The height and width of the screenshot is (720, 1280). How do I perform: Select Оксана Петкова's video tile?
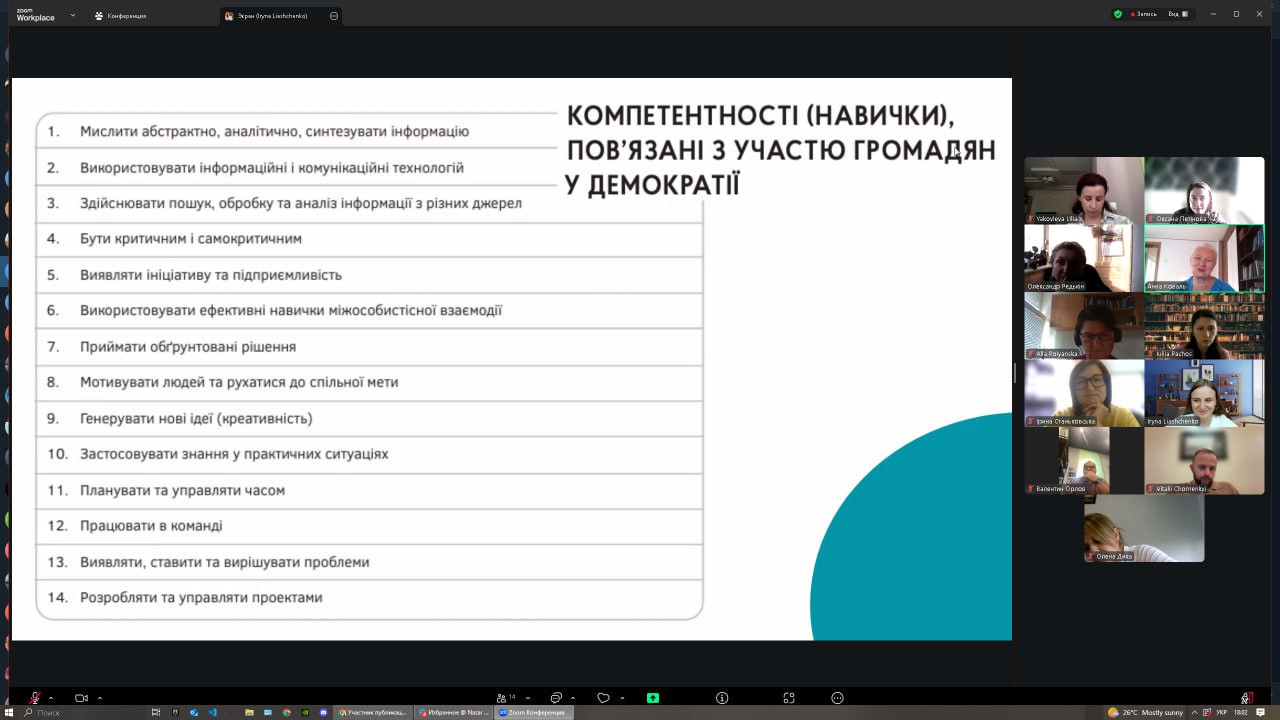click(1204, 190)
